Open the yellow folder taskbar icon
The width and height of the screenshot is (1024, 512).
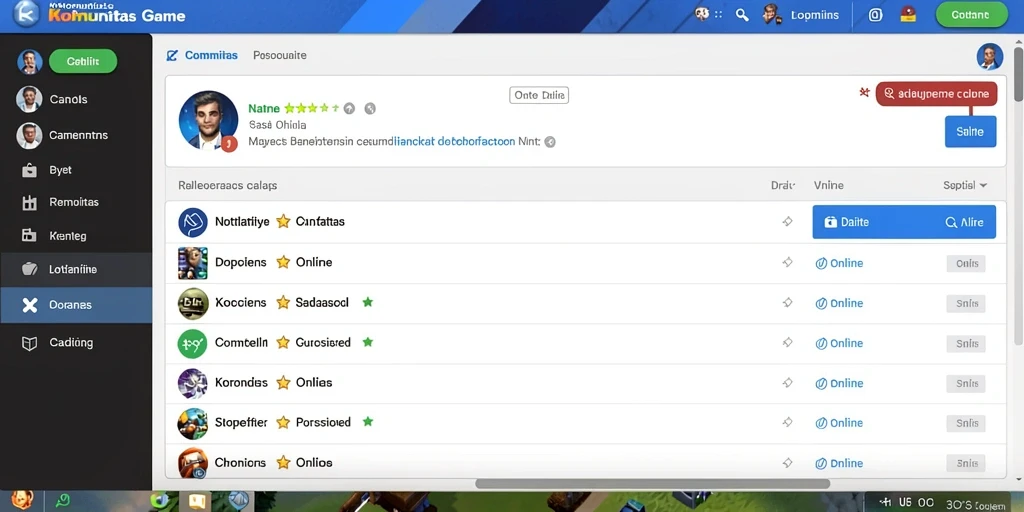[197, 502]
